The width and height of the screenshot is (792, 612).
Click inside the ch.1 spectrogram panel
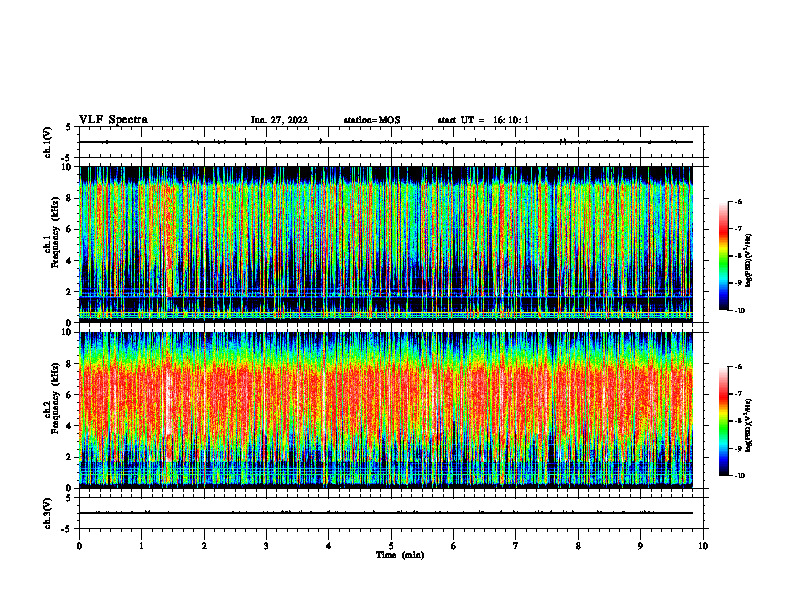tap(386, 244)
